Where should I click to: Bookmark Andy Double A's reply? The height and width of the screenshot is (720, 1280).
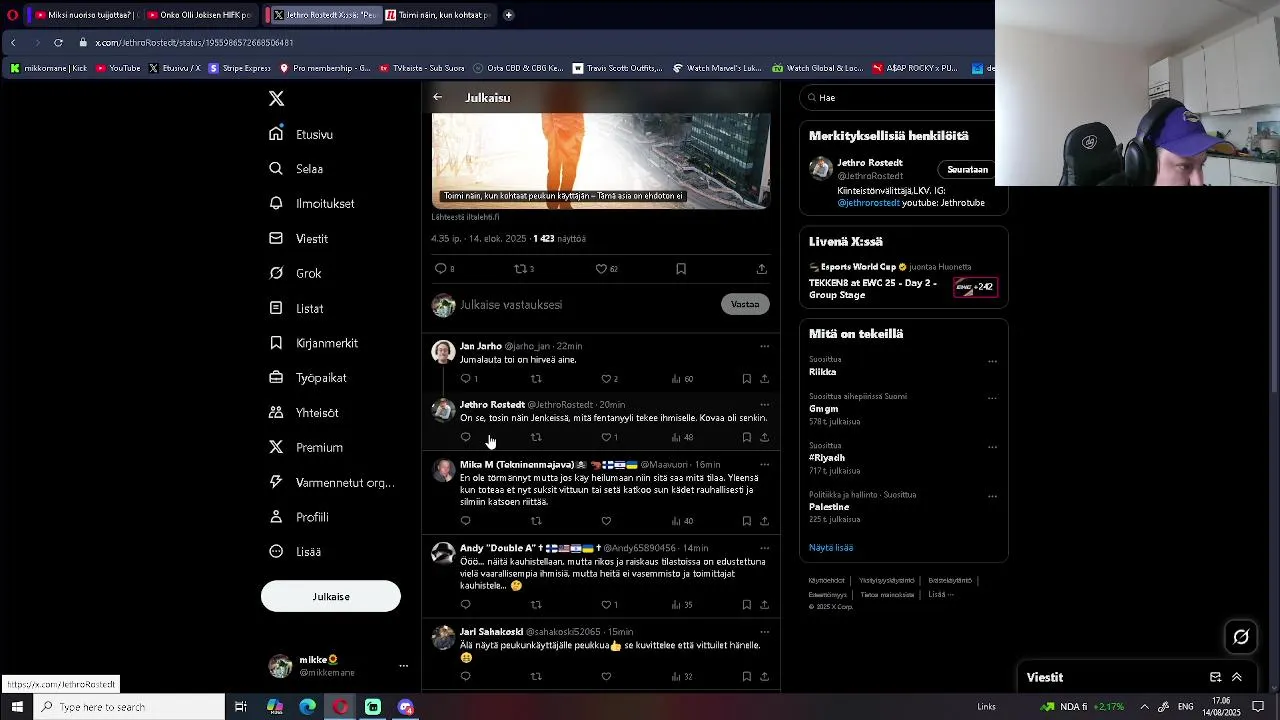746,605
